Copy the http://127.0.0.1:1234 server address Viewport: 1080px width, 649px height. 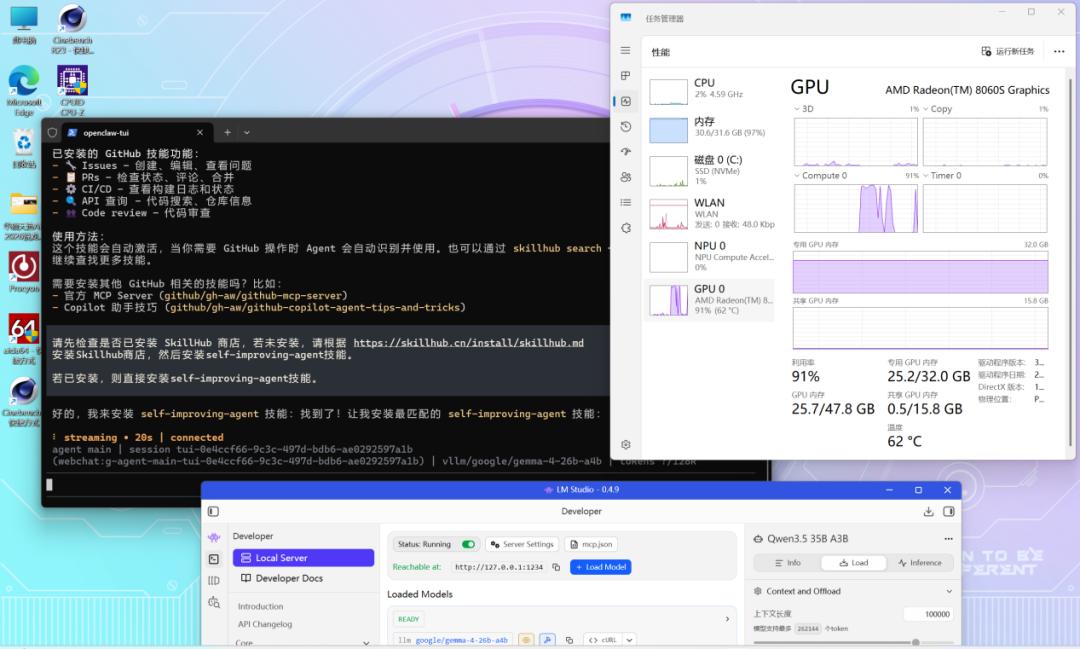pos(556,567)
